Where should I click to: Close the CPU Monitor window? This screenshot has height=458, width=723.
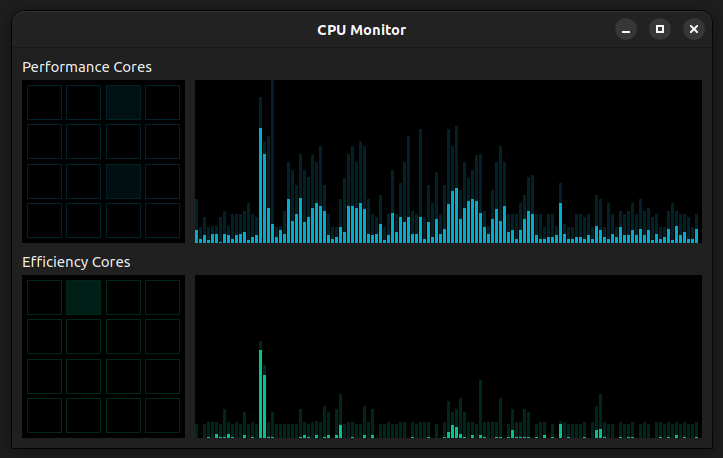[x=693, y=30]
